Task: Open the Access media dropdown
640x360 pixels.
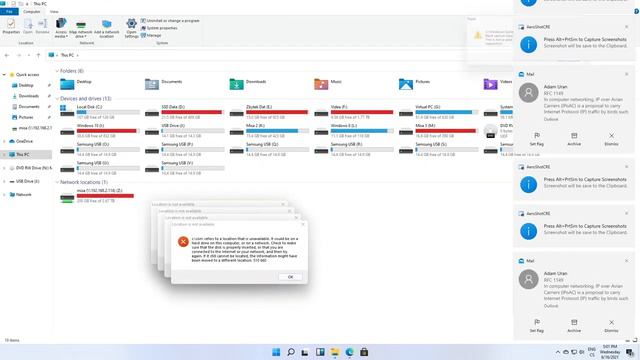Action: (x=61, y=28)
